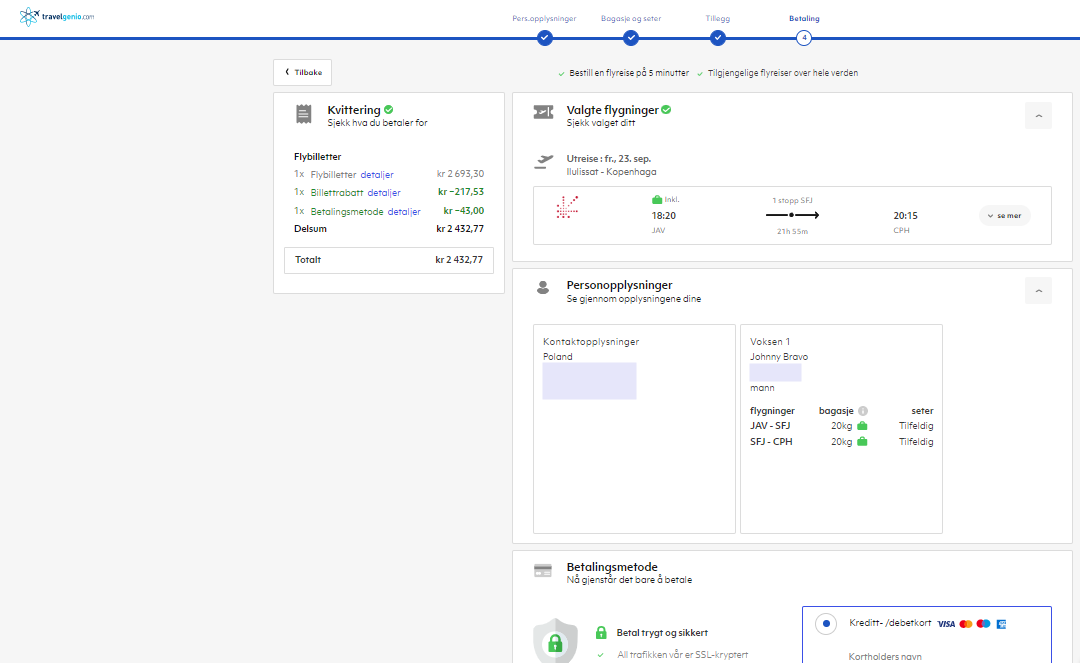This screenshot has width=1080, height=663.
Task: Expand flight details with se mer
Action: coord(1004,215)
